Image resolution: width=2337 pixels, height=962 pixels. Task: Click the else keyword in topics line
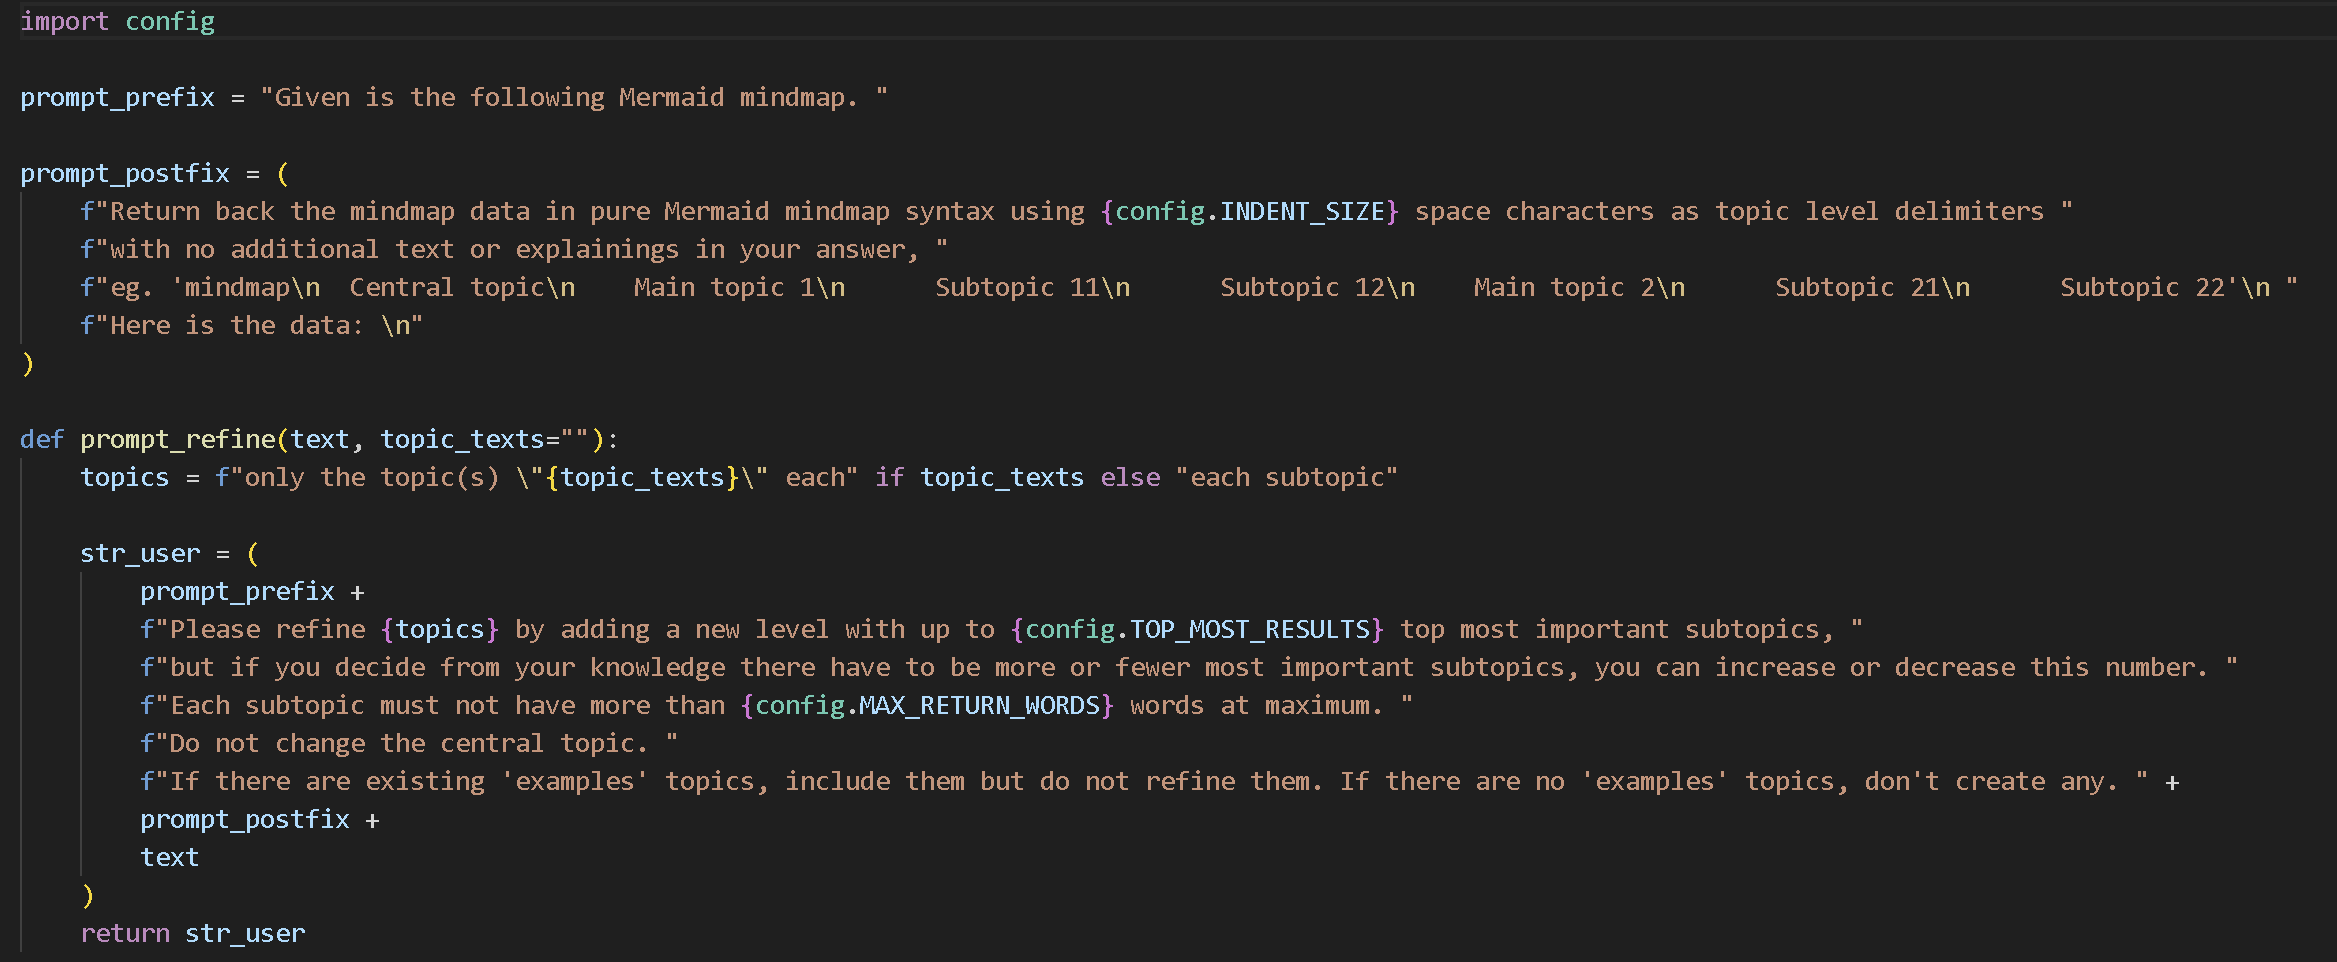[x=1130, y=477]
